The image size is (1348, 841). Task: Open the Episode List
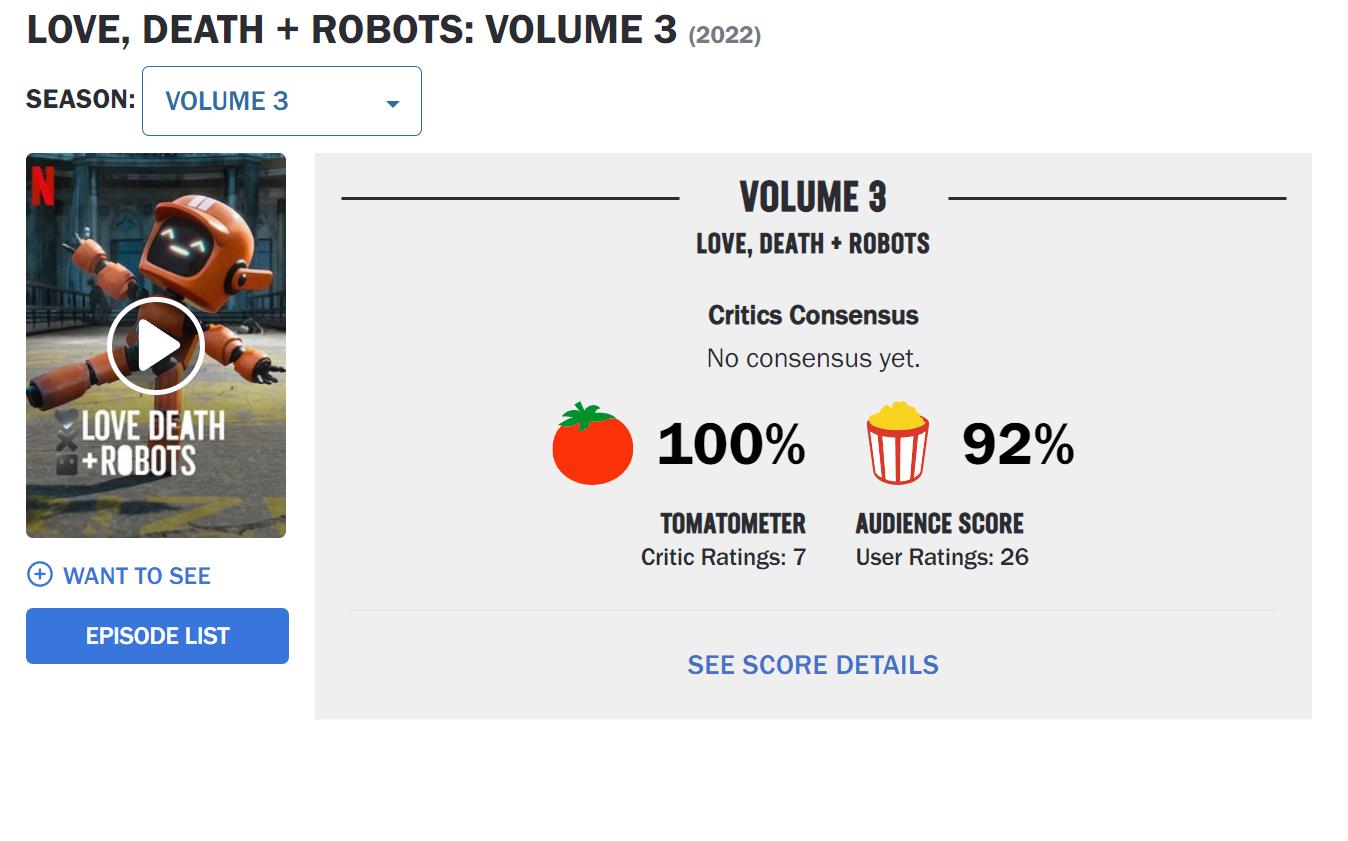click(157, 636)
